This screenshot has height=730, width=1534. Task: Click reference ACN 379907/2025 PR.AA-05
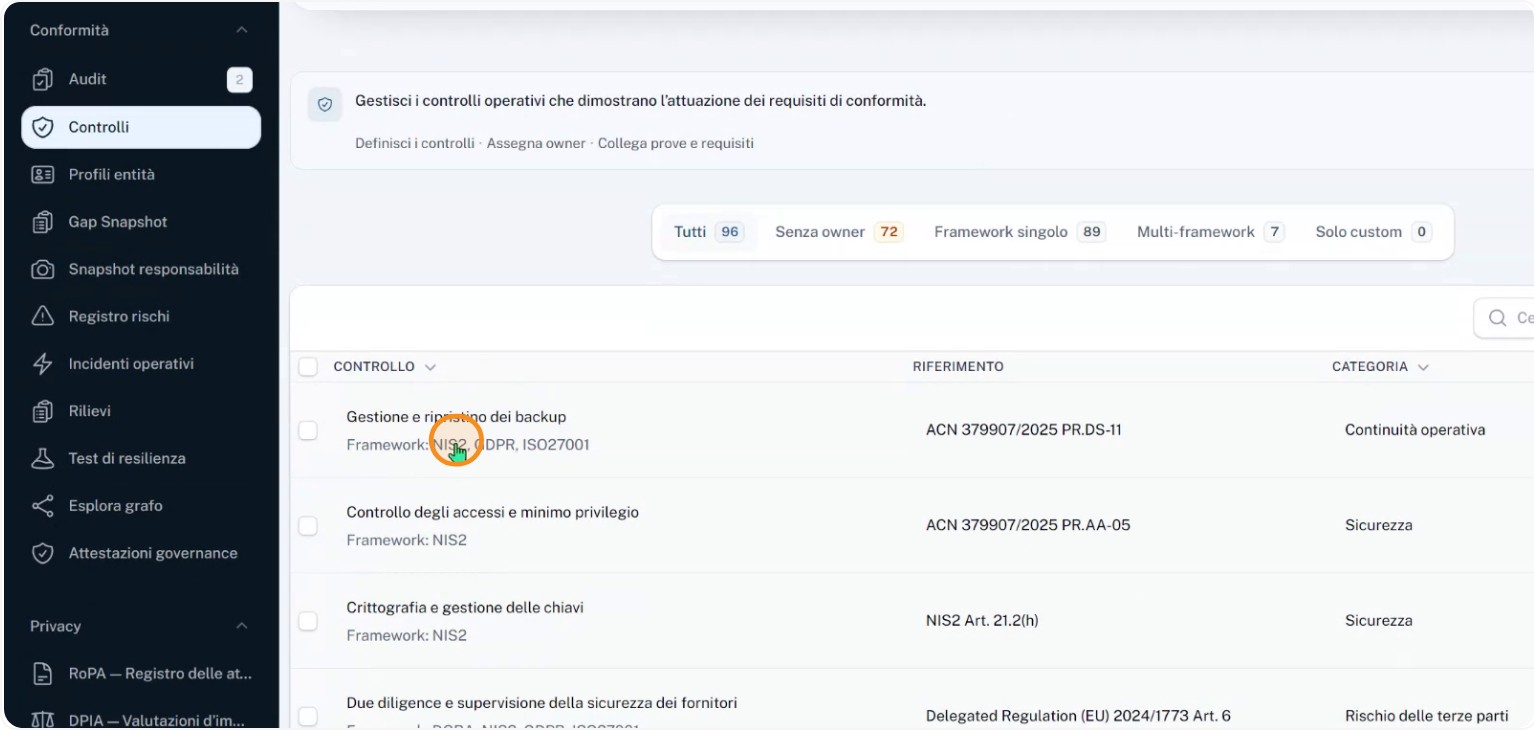(x=1028, y=525)
